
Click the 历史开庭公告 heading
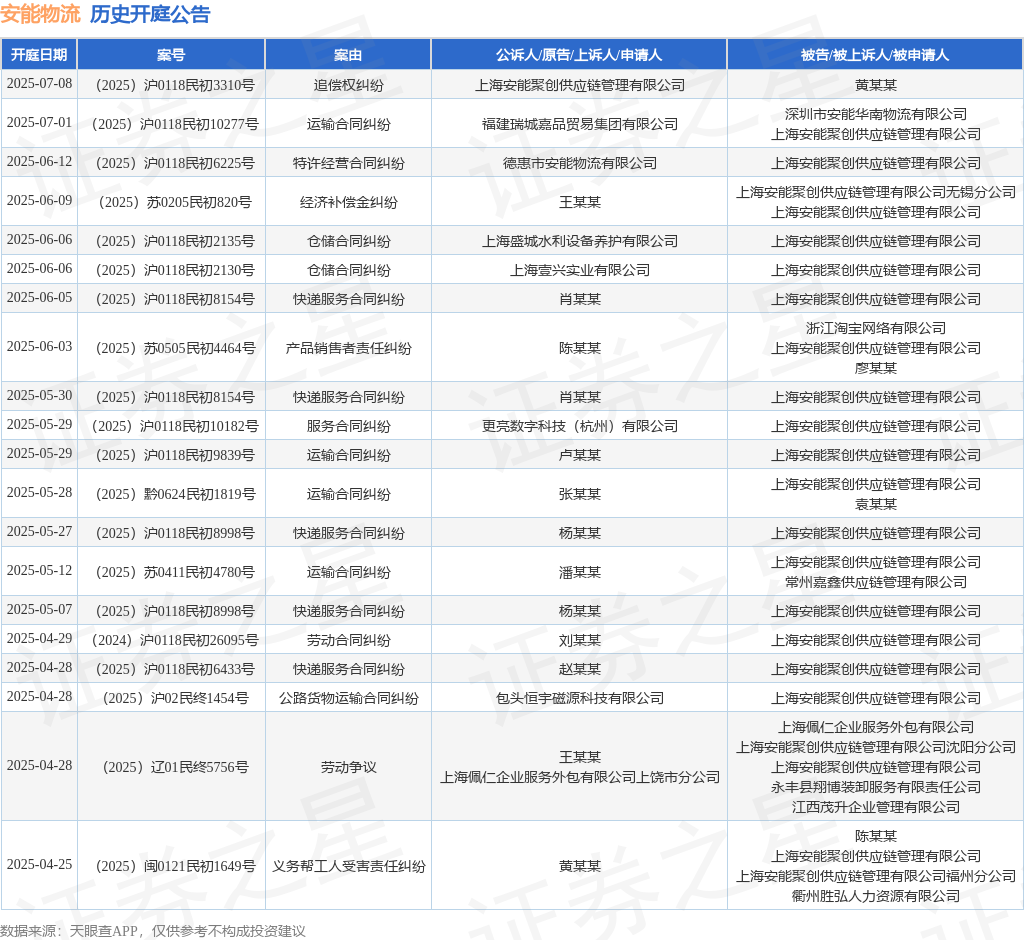pyautogui.click(x=150, y=14)
